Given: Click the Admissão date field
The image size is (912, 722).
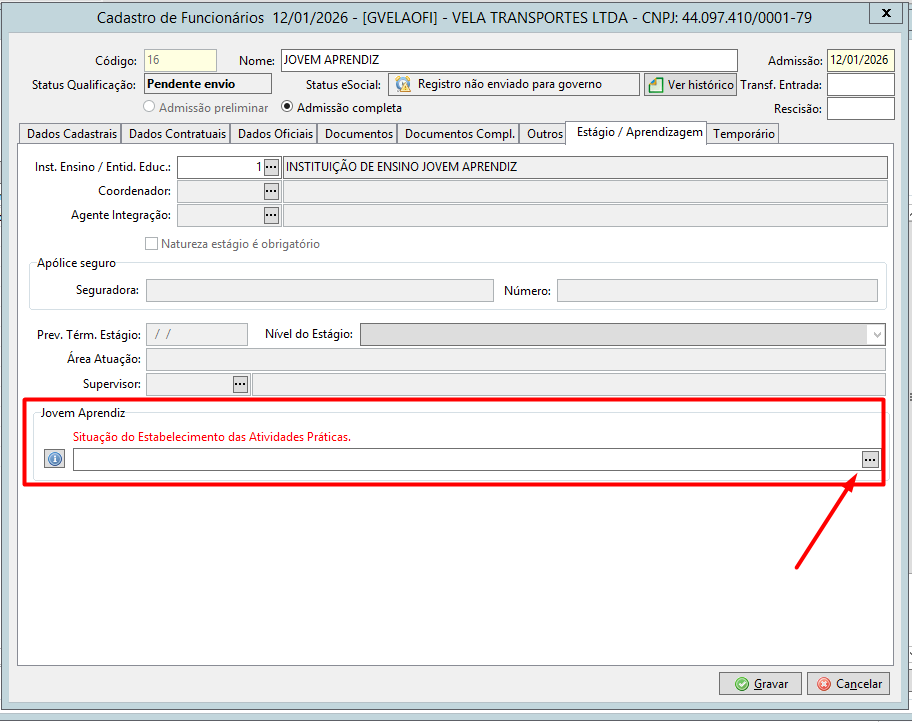Looking at the screenshot, I should click(x=860, y=61).
